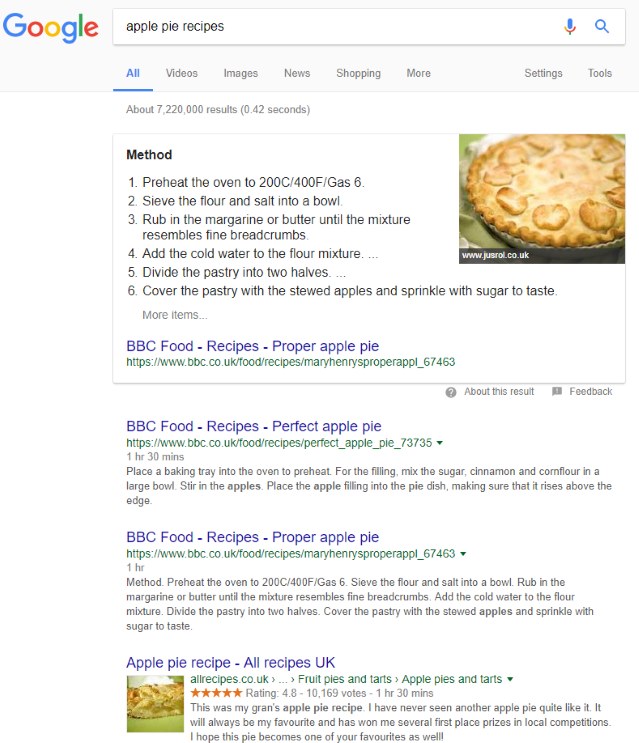Switch to the Images tab
Screen dimensions: 639x743
[241, 73]
